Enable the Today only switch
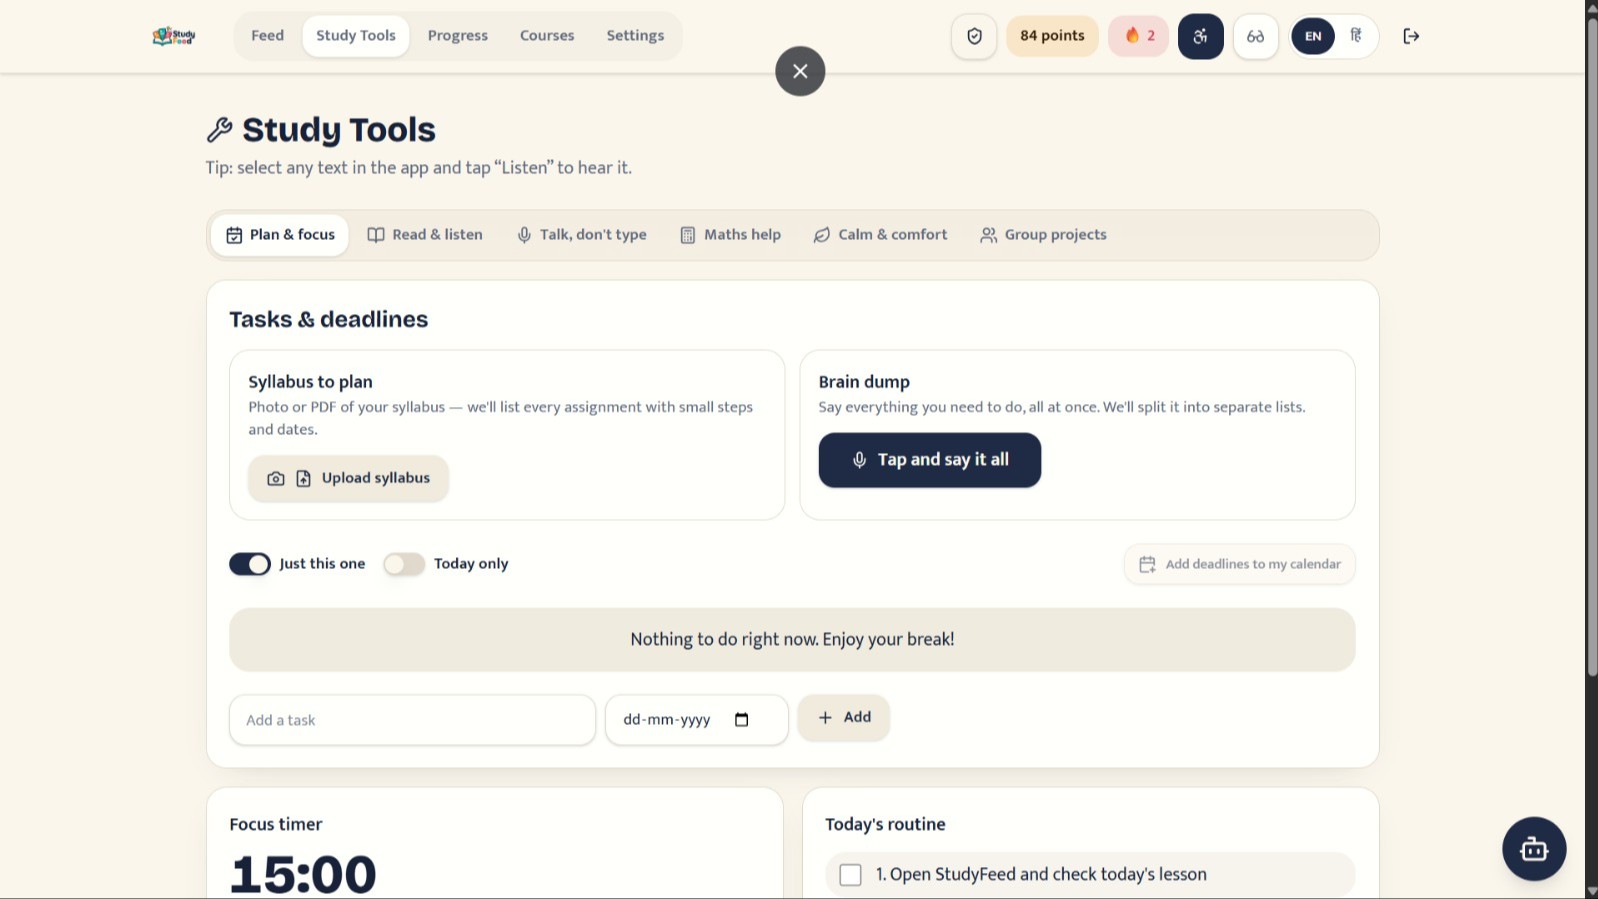 point(404,564)
